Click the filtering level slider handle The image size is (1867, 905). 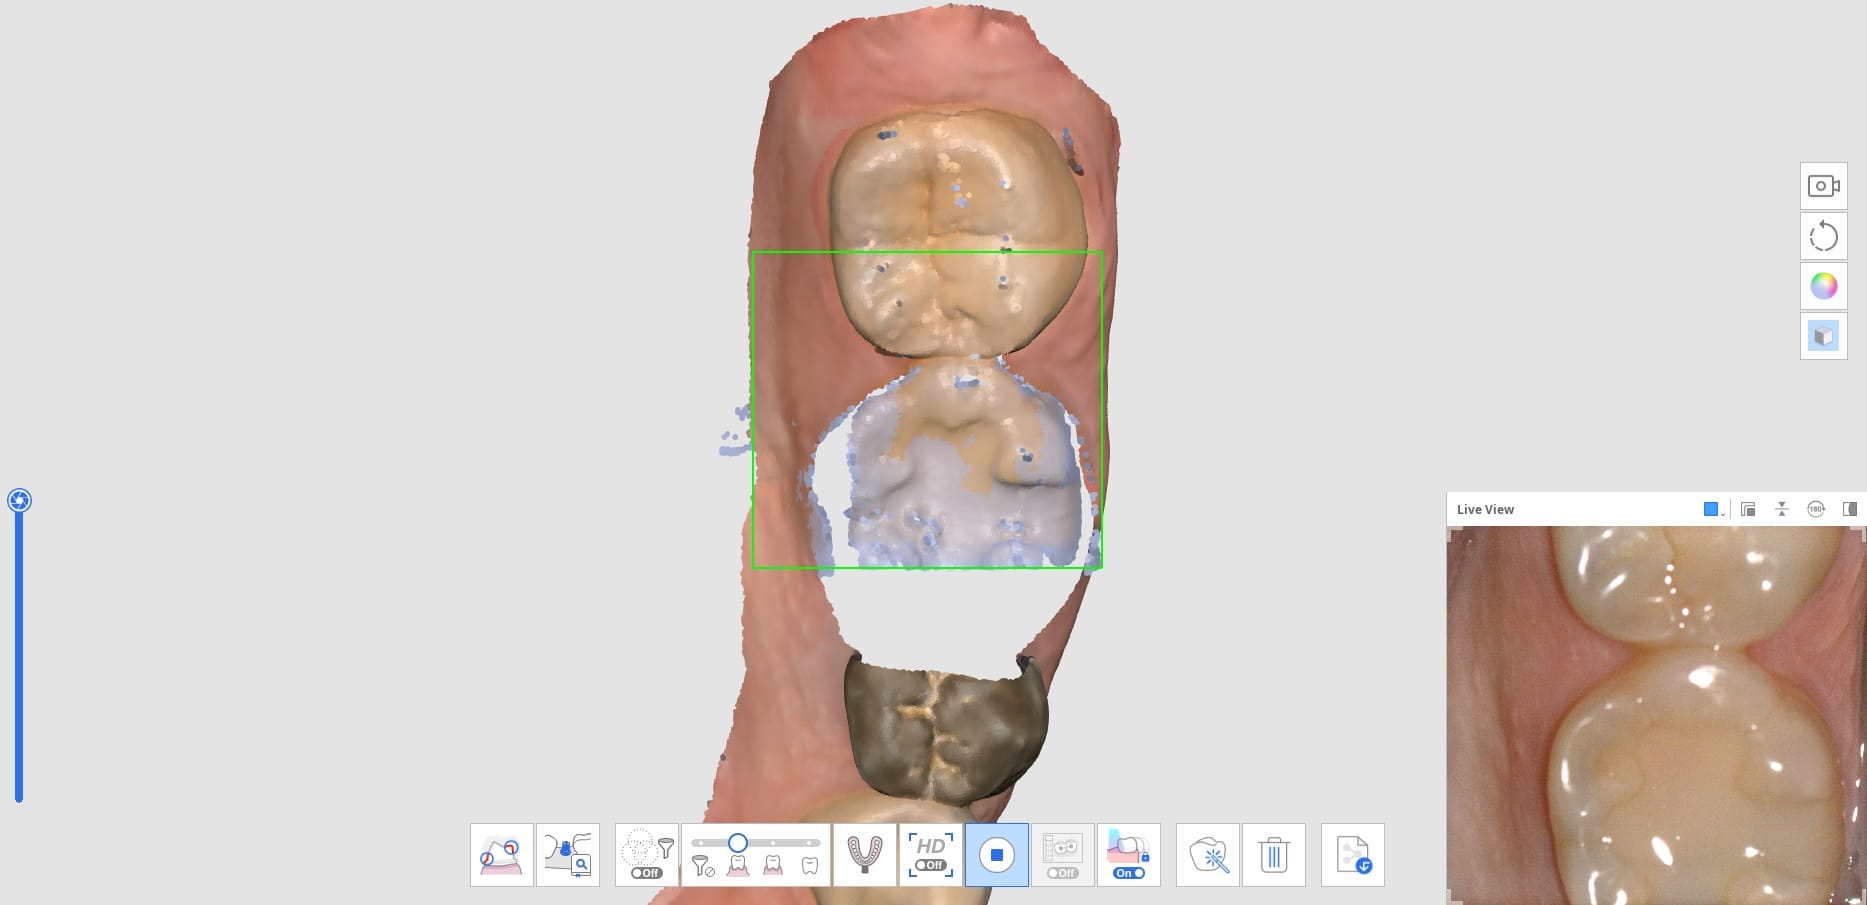tap(738, 843)
